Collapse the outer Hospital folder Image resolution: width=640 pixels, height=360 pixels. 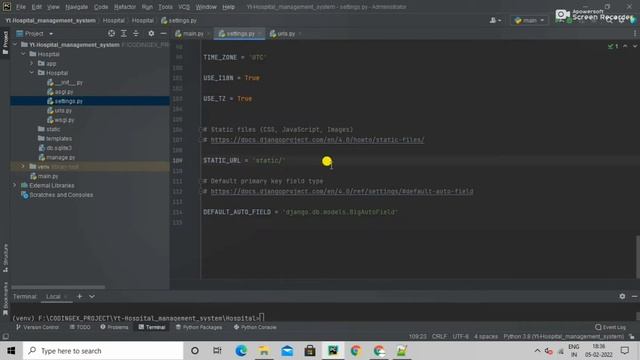[x=24, y=54]
